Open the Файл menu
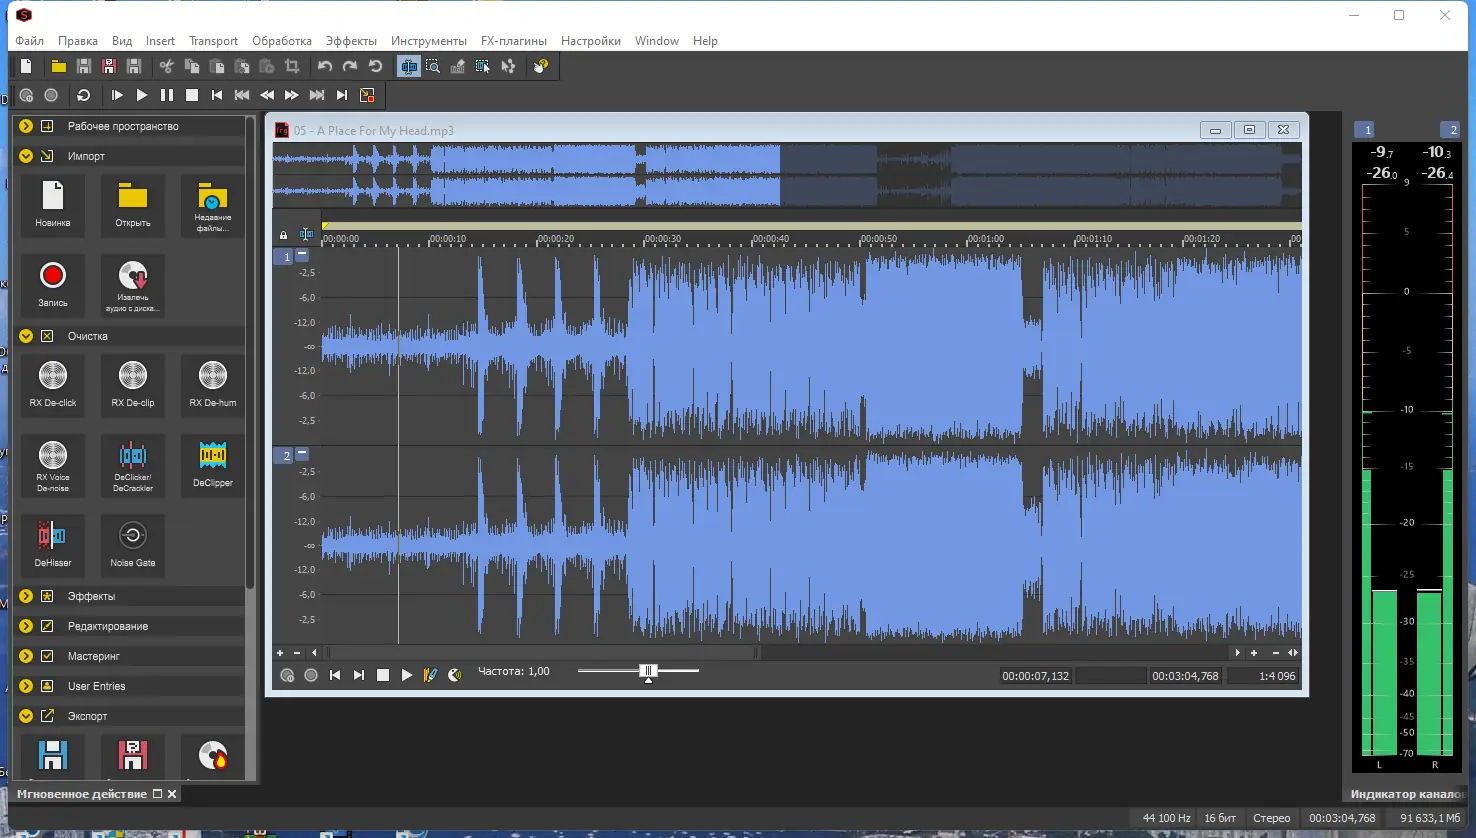The width and height of the screenshot is (1476, 838). point(30,41)
